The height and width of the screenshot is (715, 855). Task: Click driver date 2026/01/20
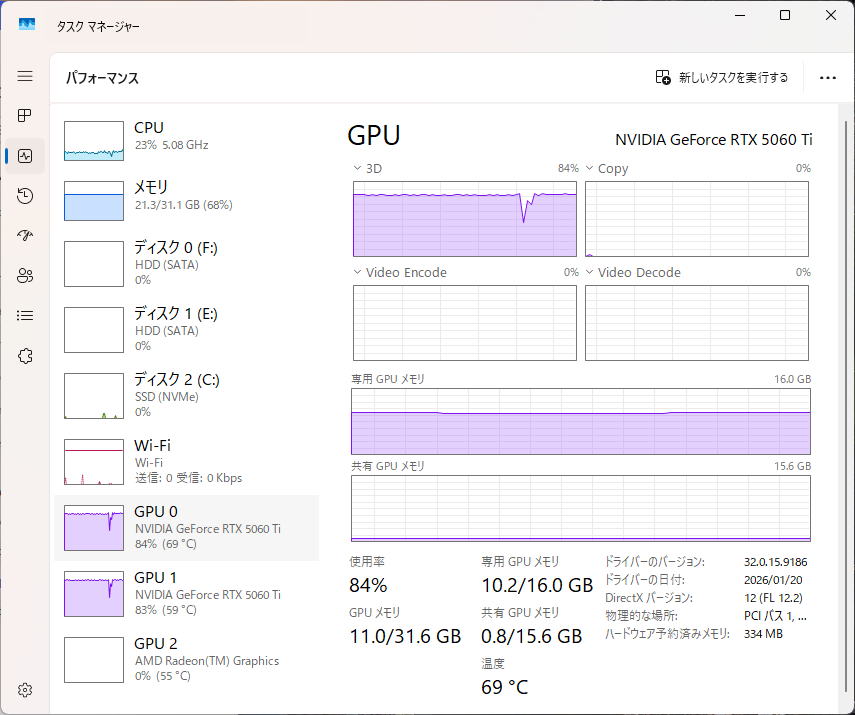[773, 580]
